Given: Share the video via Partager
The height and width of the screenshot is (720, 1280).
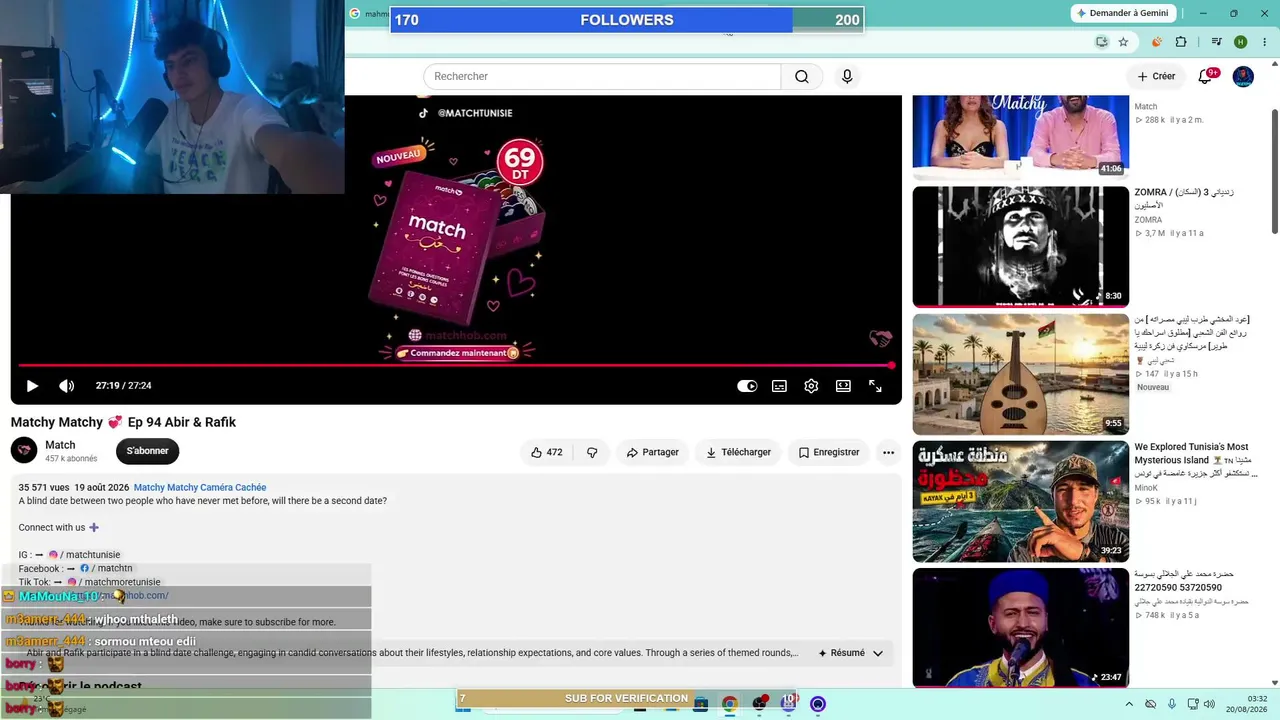Looking at the screenshot, I should coord(652,452).
